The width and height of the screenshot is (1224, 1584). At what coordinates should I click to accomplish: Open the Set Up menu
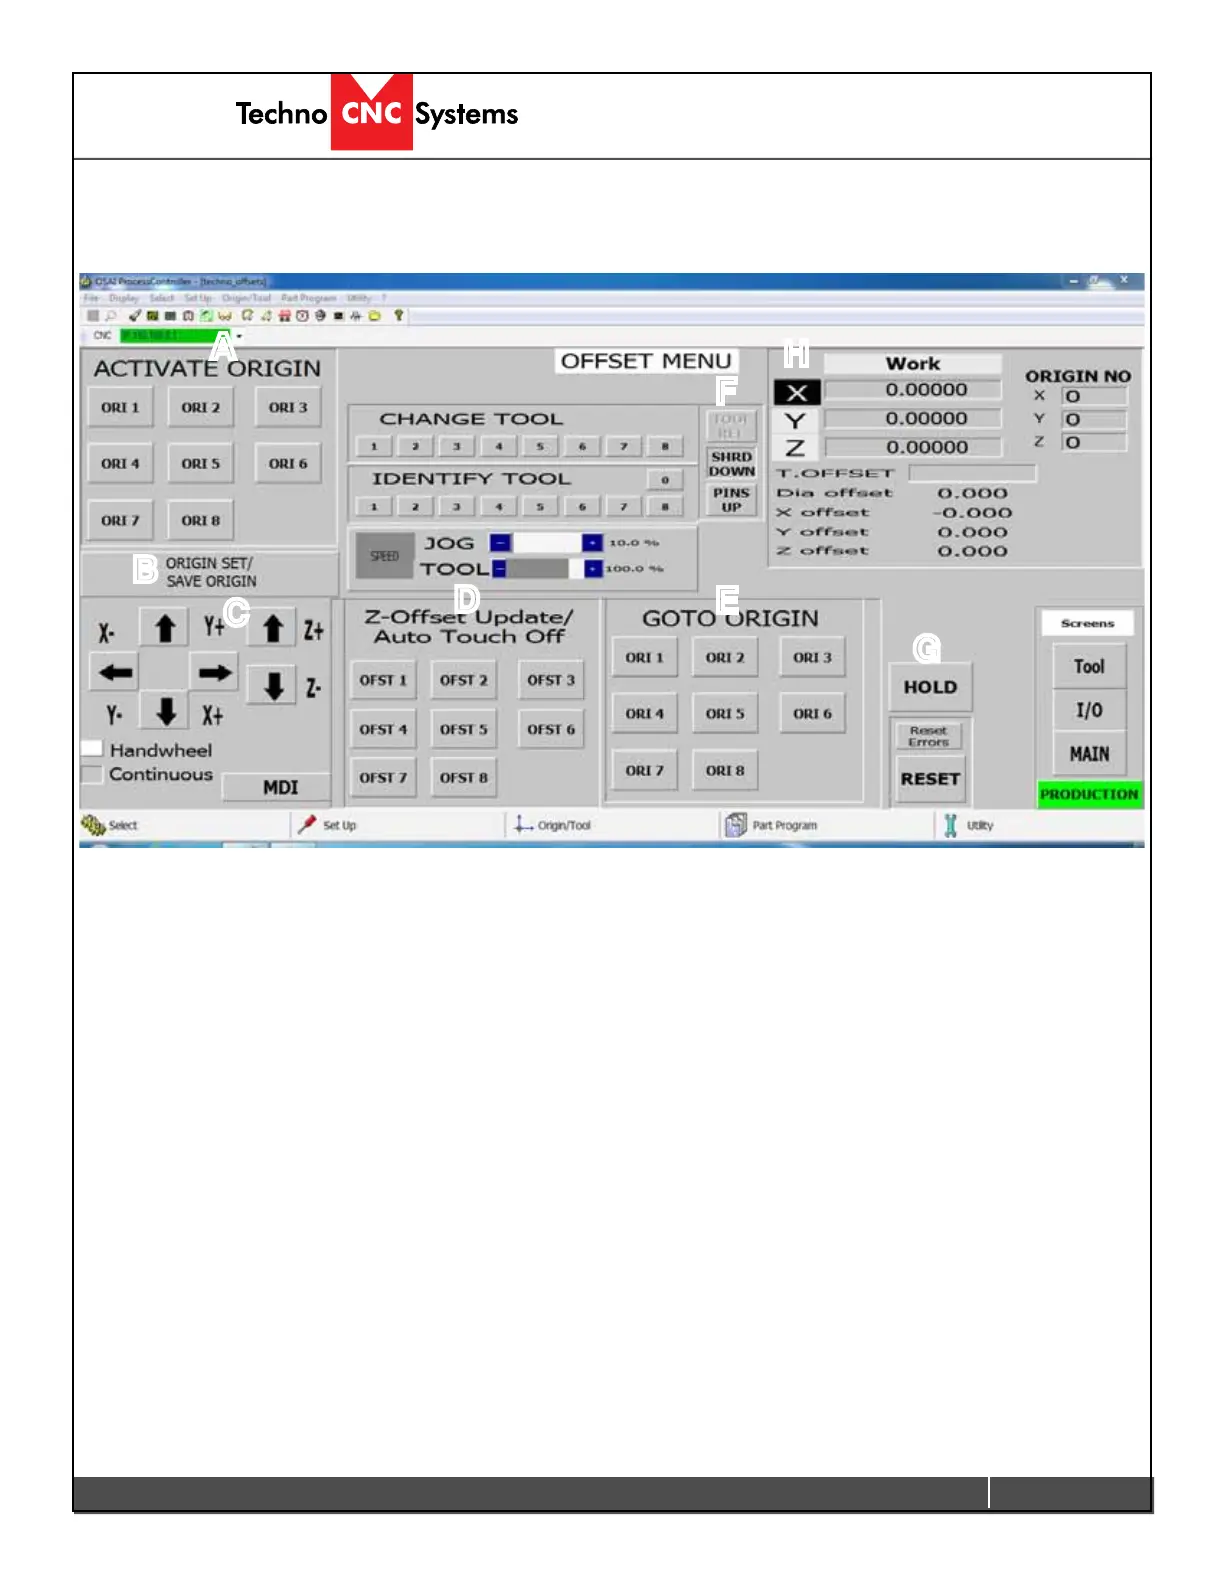[x=198, y=298]
